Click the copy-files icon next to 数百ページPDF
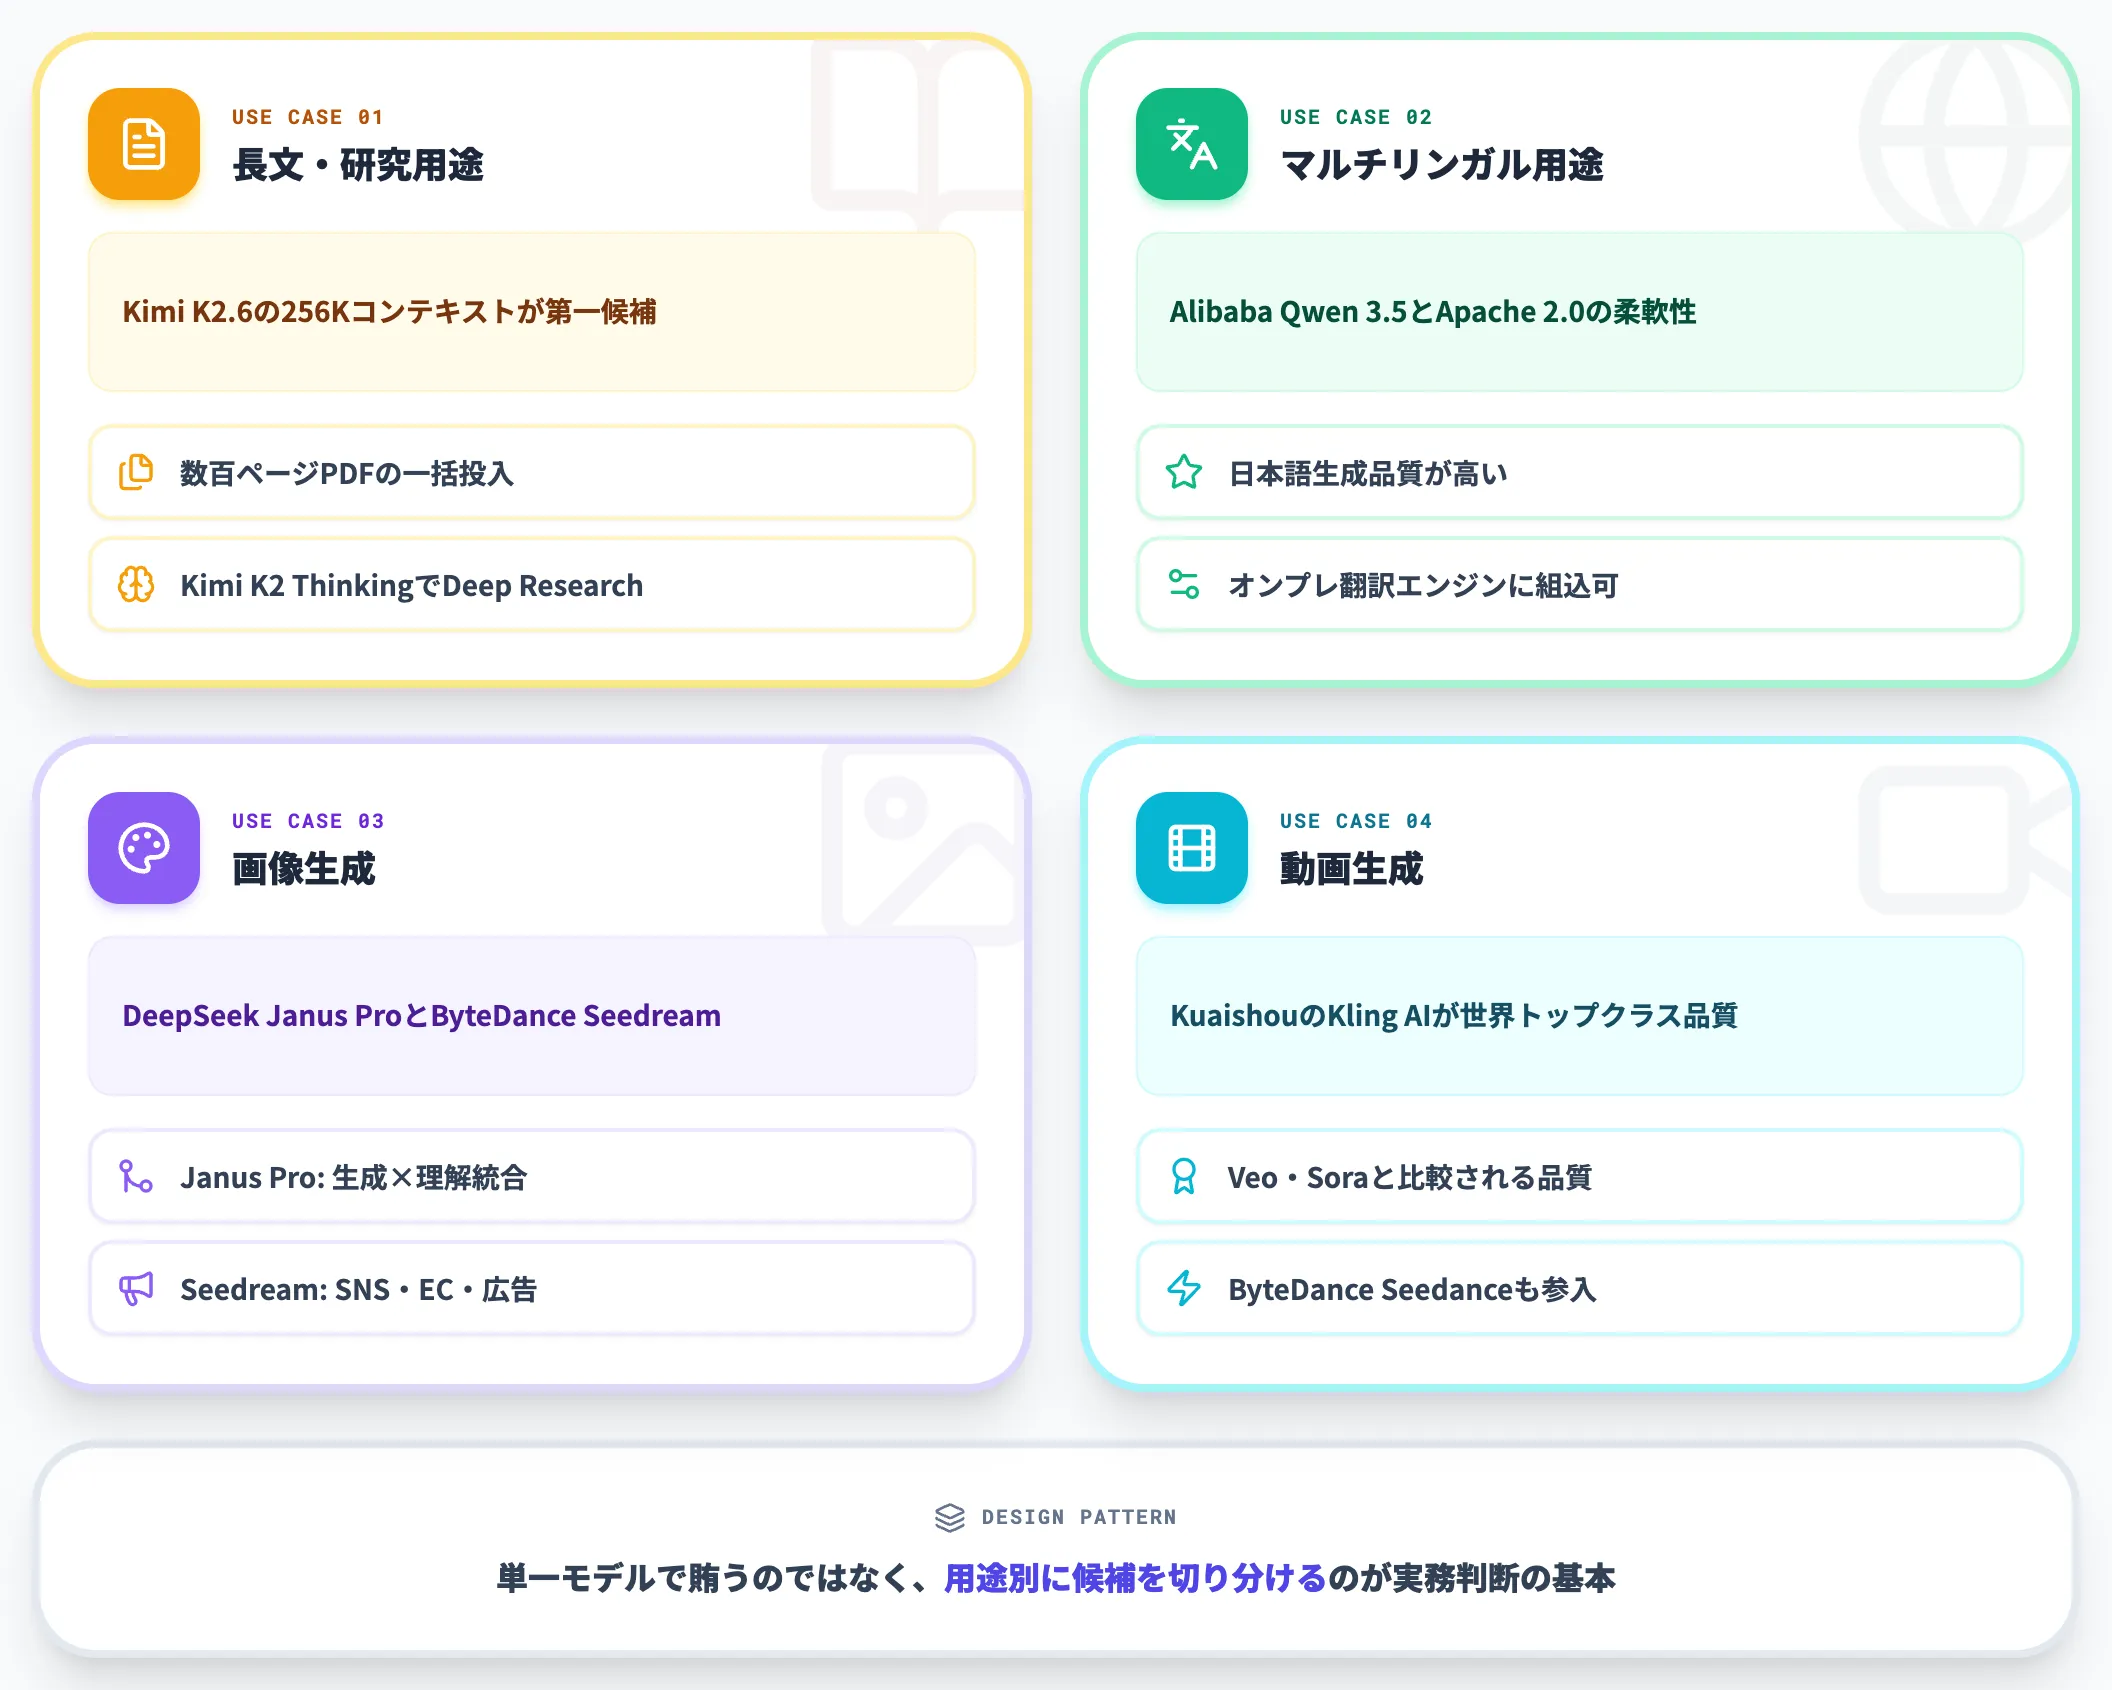 136,472
